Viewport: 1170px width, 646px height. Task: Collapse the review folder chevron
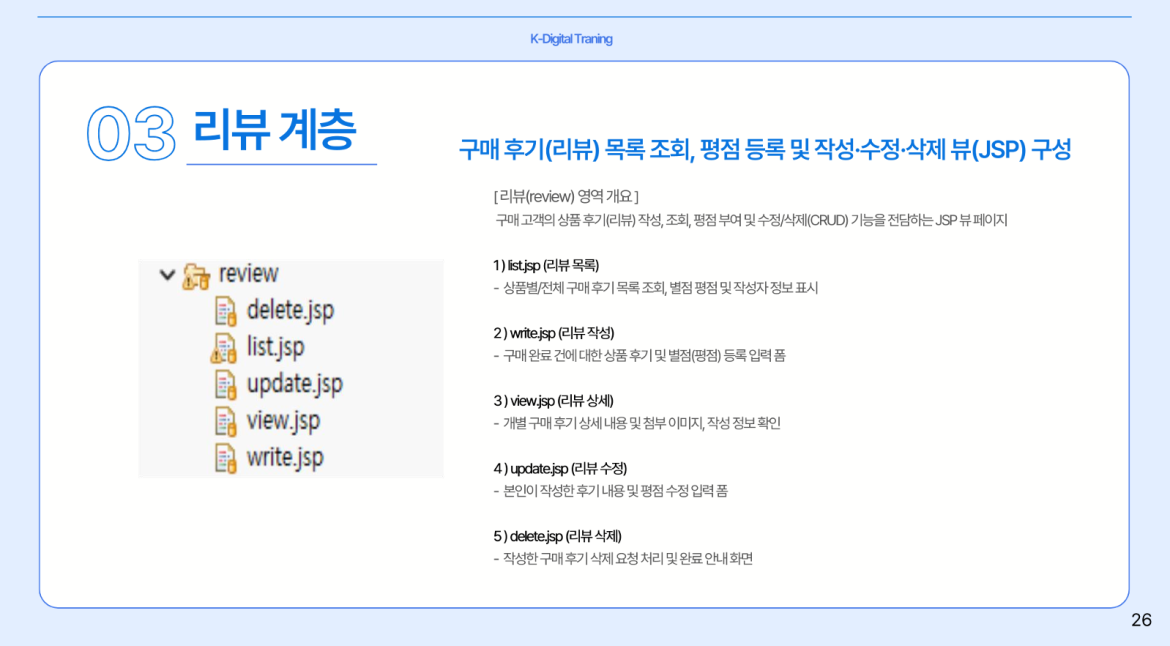(168, 275)
